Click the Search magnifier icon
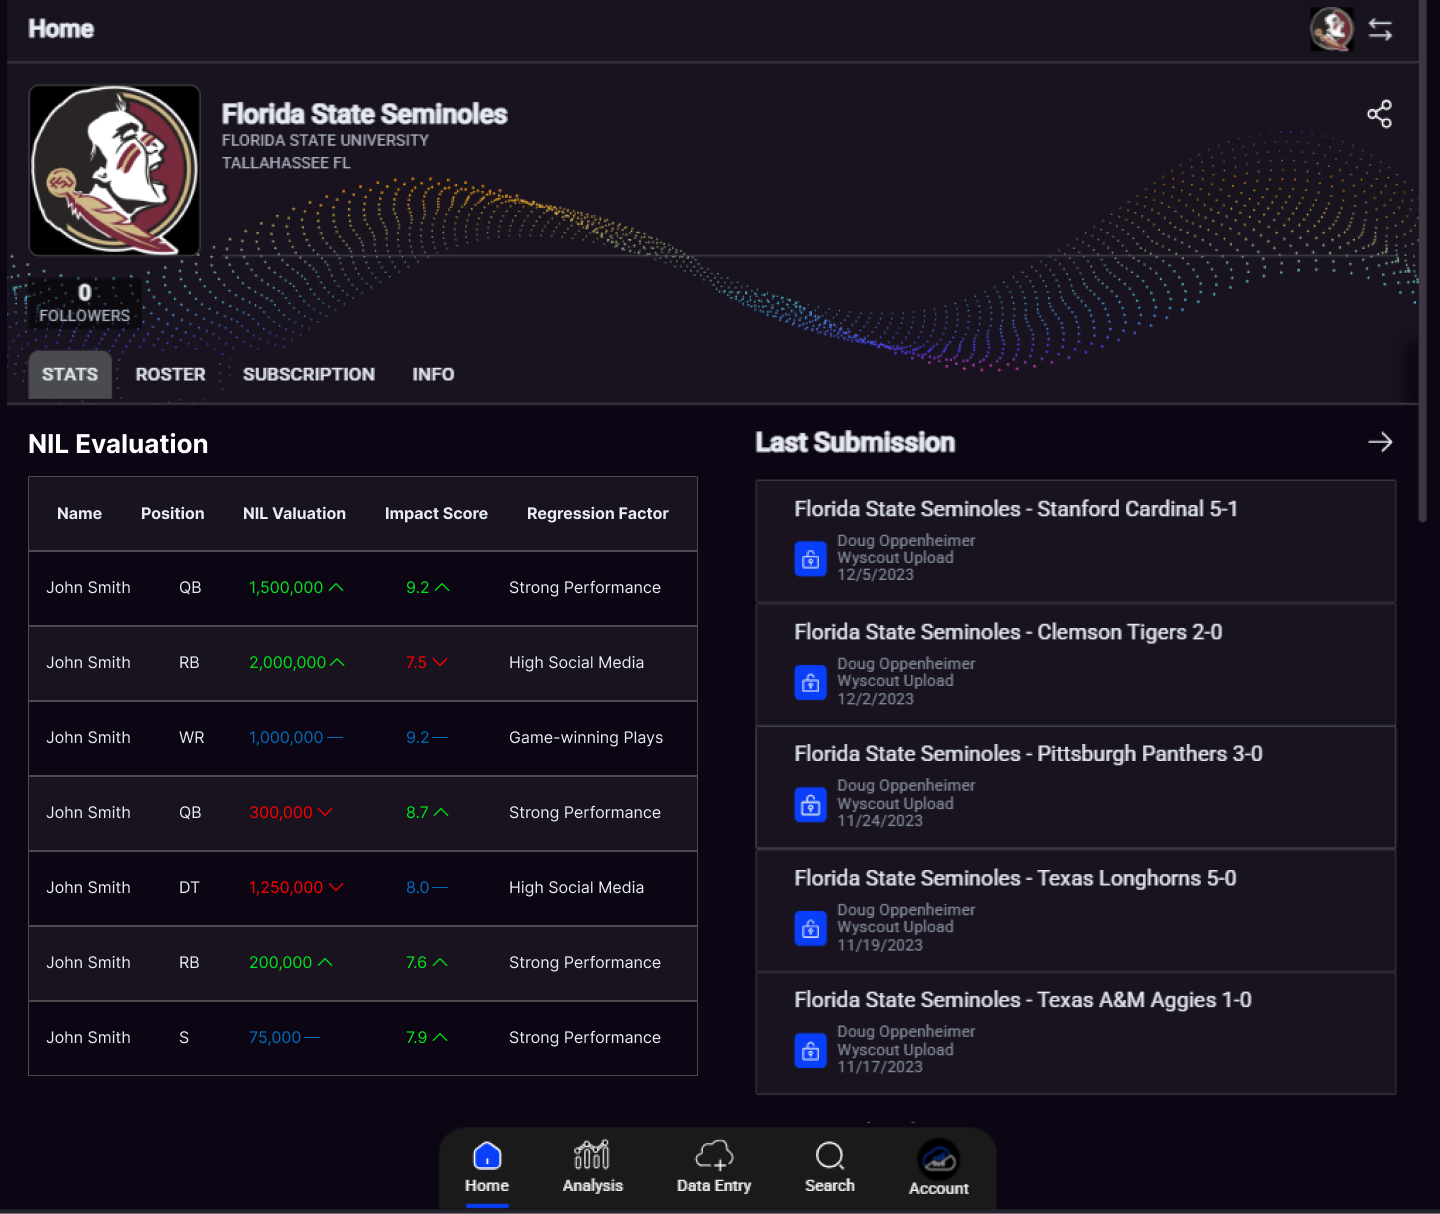The image size is (1440, 1214). [830, 1156]
